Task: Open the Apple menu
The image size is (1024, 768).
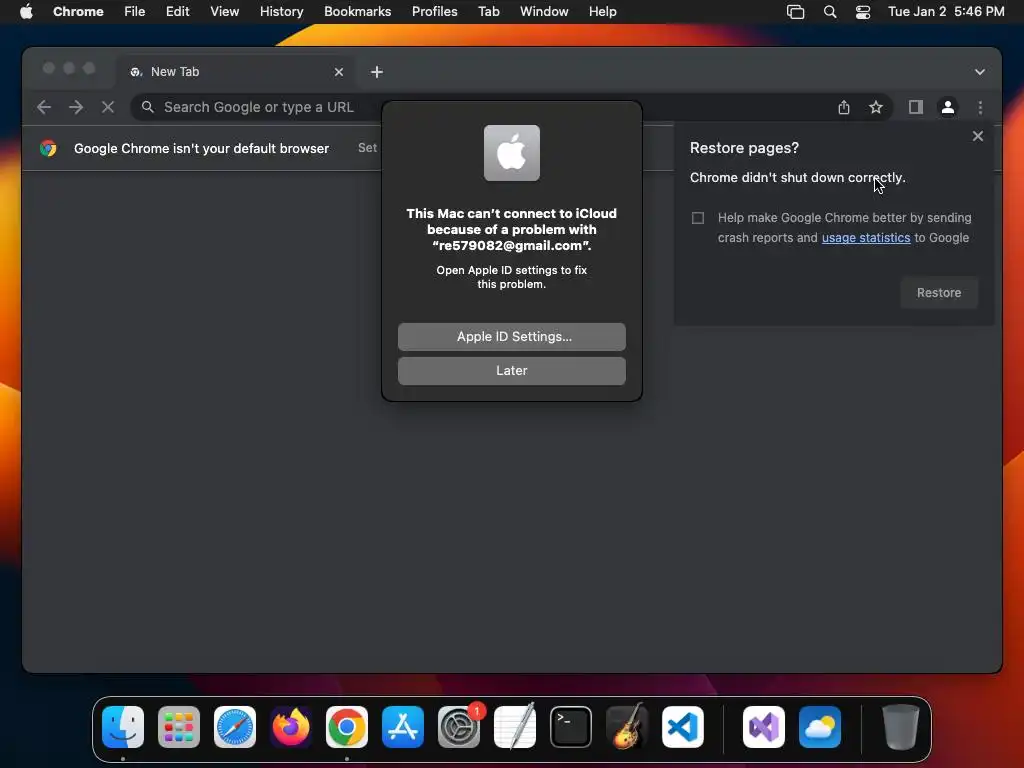Action: pos(26,12)
